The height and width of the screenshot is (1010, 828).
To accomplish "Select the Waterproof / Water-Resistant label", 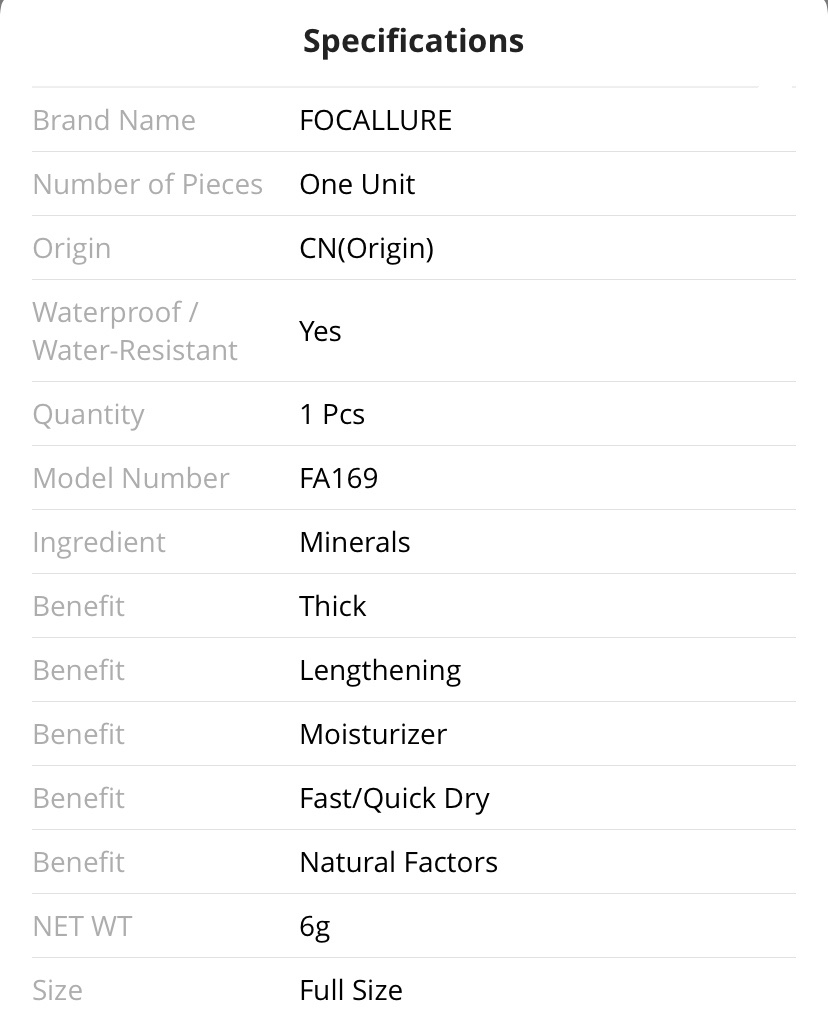I will [135, 331].
